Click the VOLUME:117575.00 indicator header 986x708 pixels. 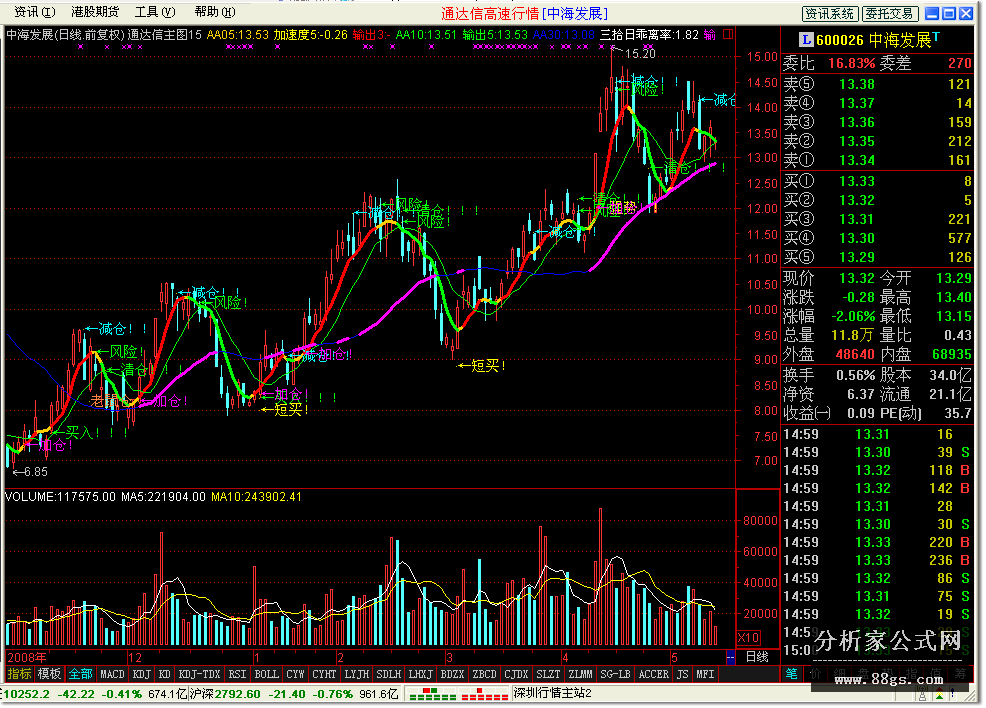tap(60, 497)
